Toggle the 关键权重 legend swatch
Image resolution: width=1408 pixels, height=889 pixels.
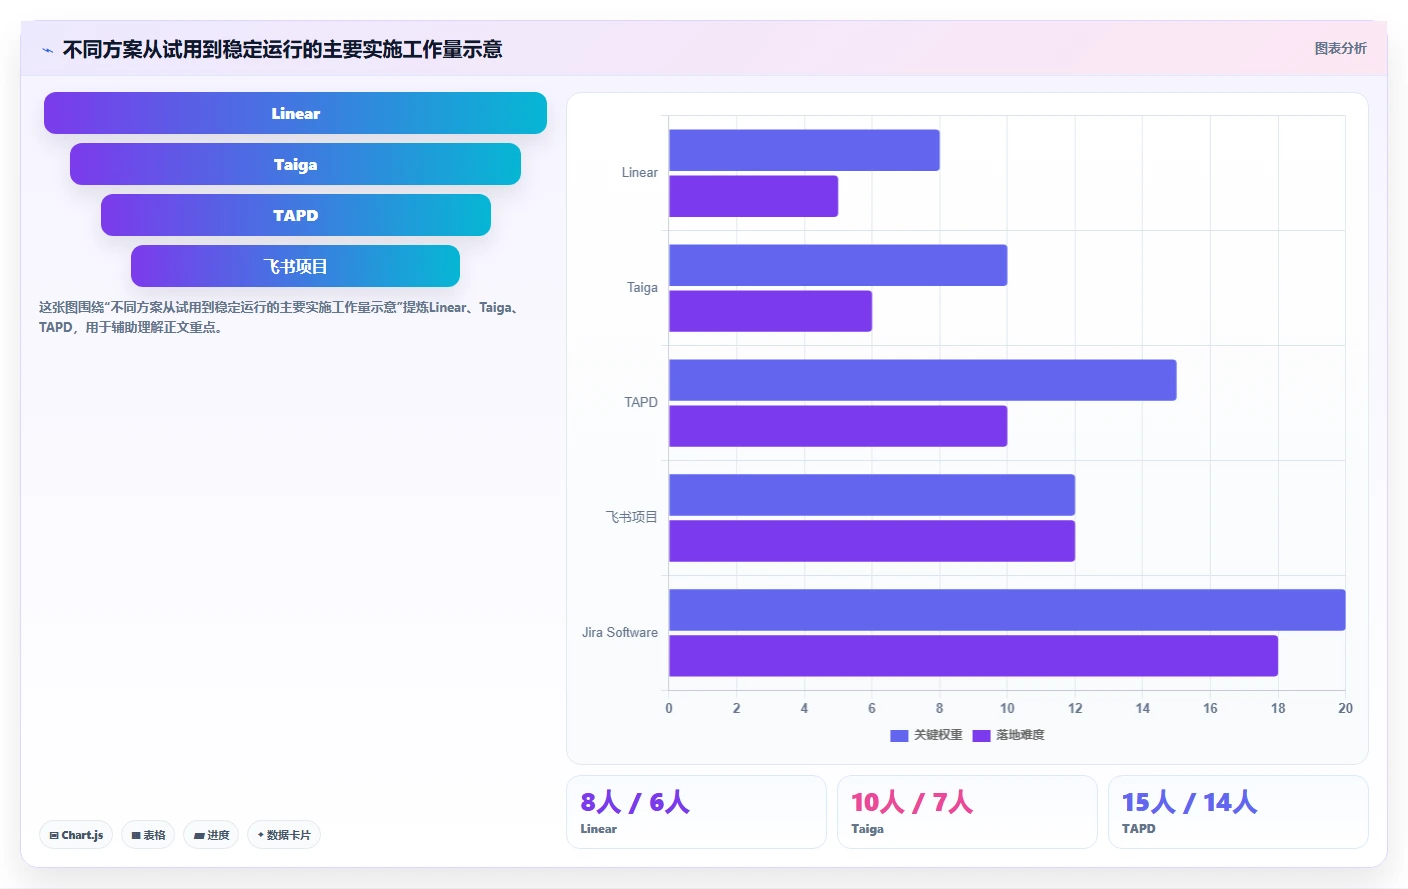(x=899, y=735)
